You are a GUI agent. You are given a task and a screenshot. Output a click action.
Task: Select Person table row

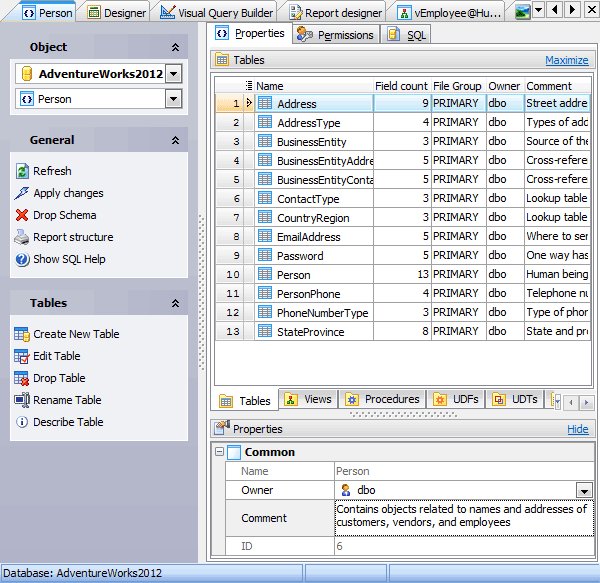pyautogui.click(x=403, y=274)
